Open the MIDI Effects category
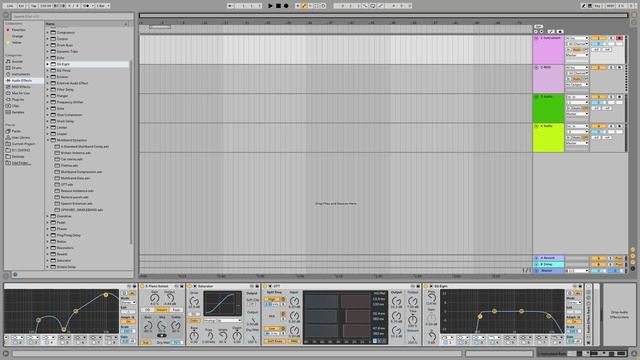Image resolution: width=640 pixels, height=360 pixels. pyautogui.click(x=21, y=87)
